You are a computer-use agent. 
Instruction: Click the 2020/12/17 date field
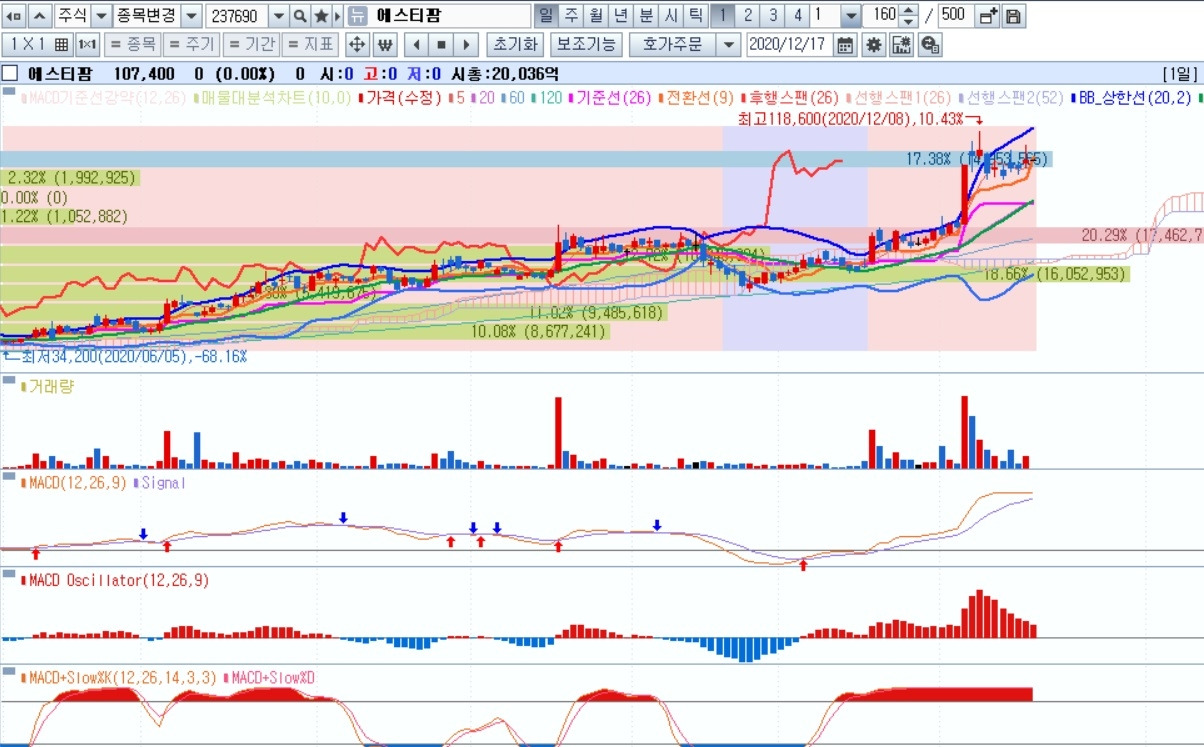(789, 45)
